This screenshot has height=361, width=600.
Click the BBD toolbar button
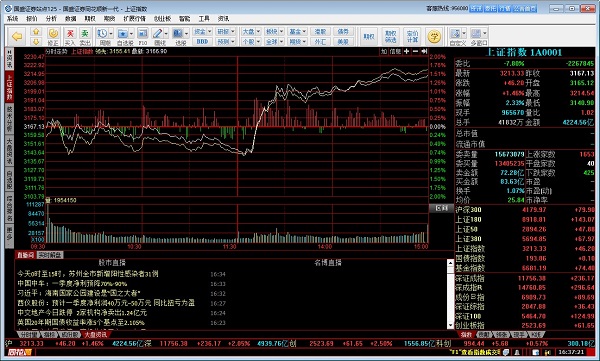(202, 41)
